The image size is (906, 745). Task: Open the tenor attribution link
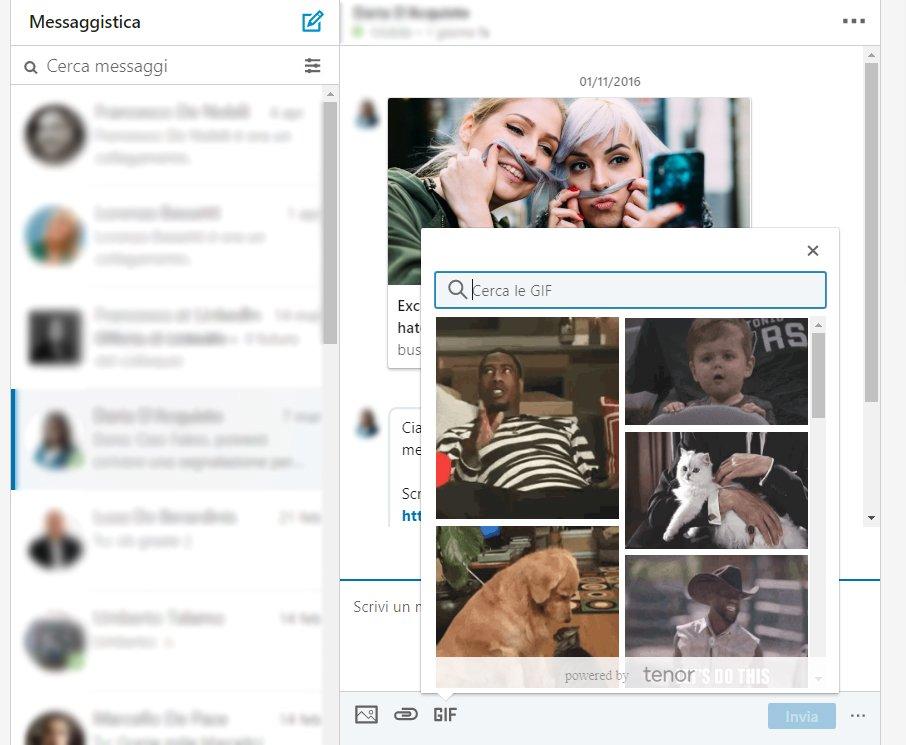click(x=667, y=675)
